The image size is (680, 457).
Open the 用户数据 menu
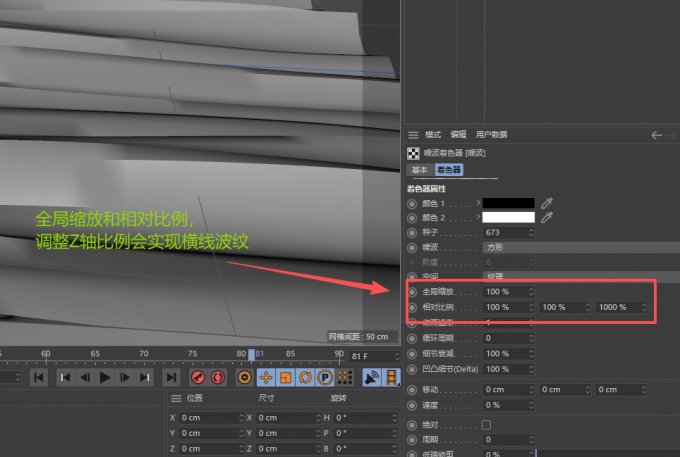(x=491, y=134)
